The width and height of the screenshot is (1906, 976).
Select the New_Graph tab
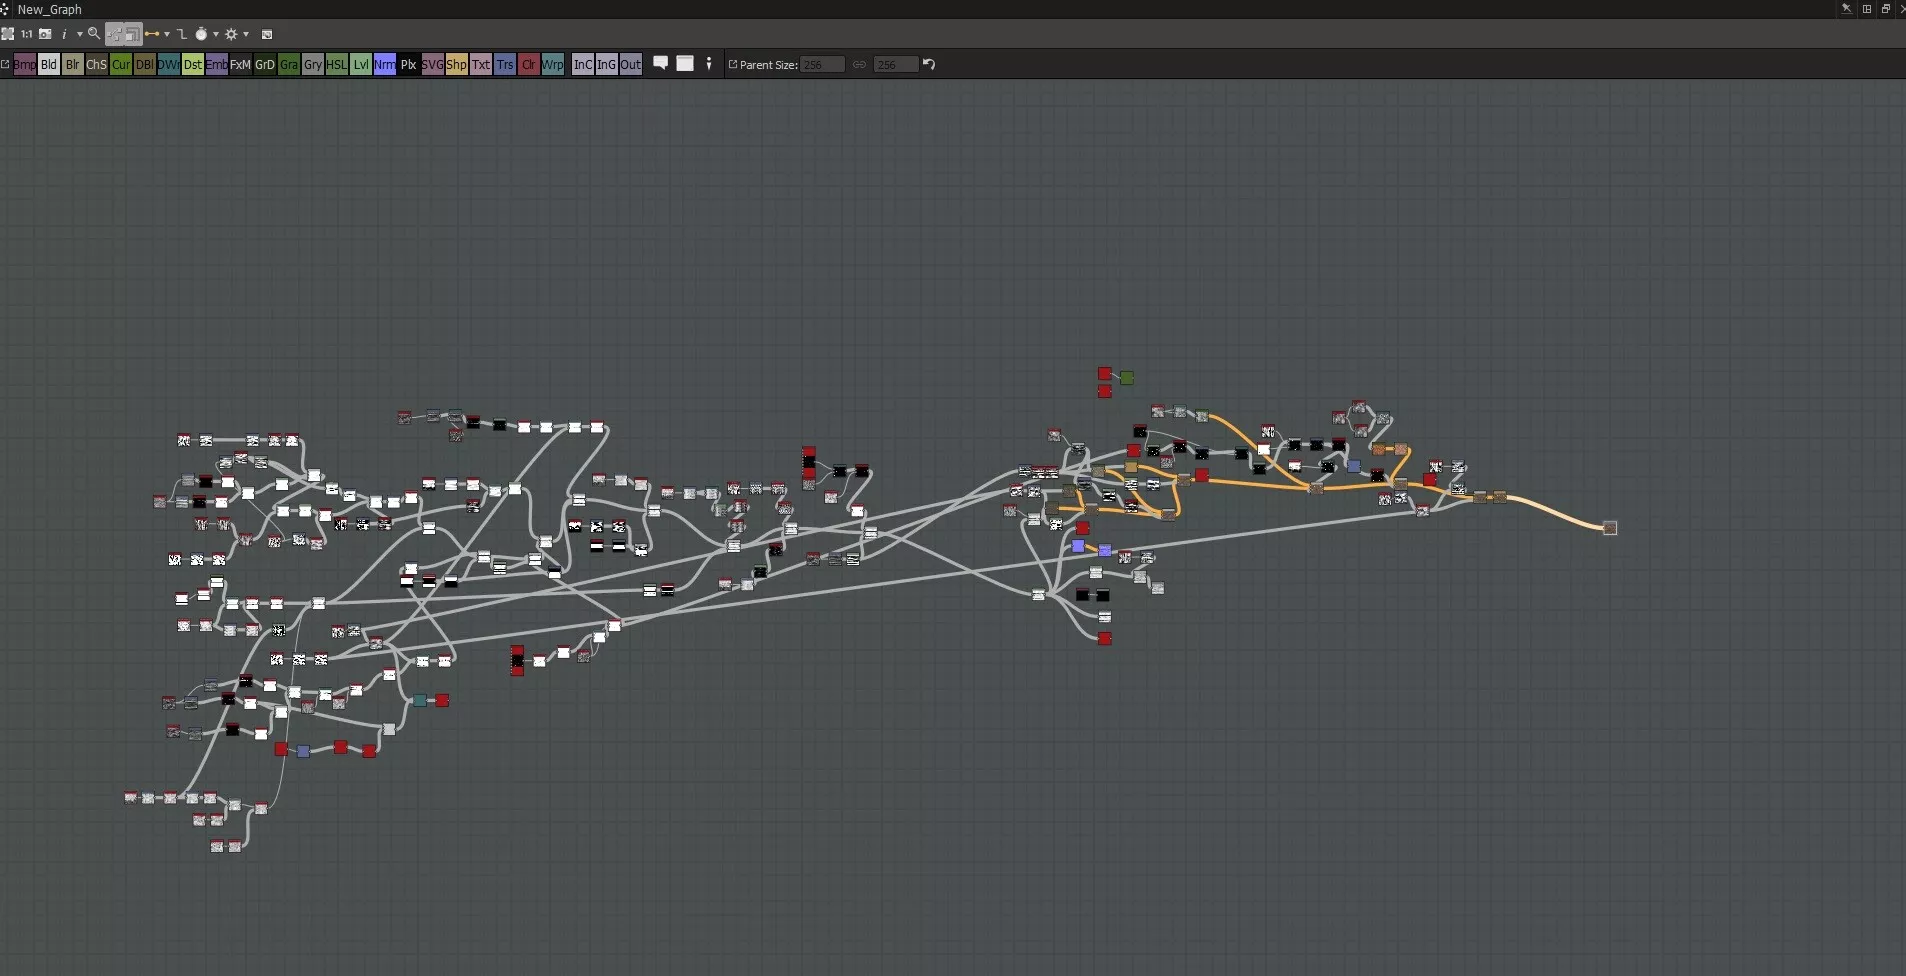click(49, 9)
